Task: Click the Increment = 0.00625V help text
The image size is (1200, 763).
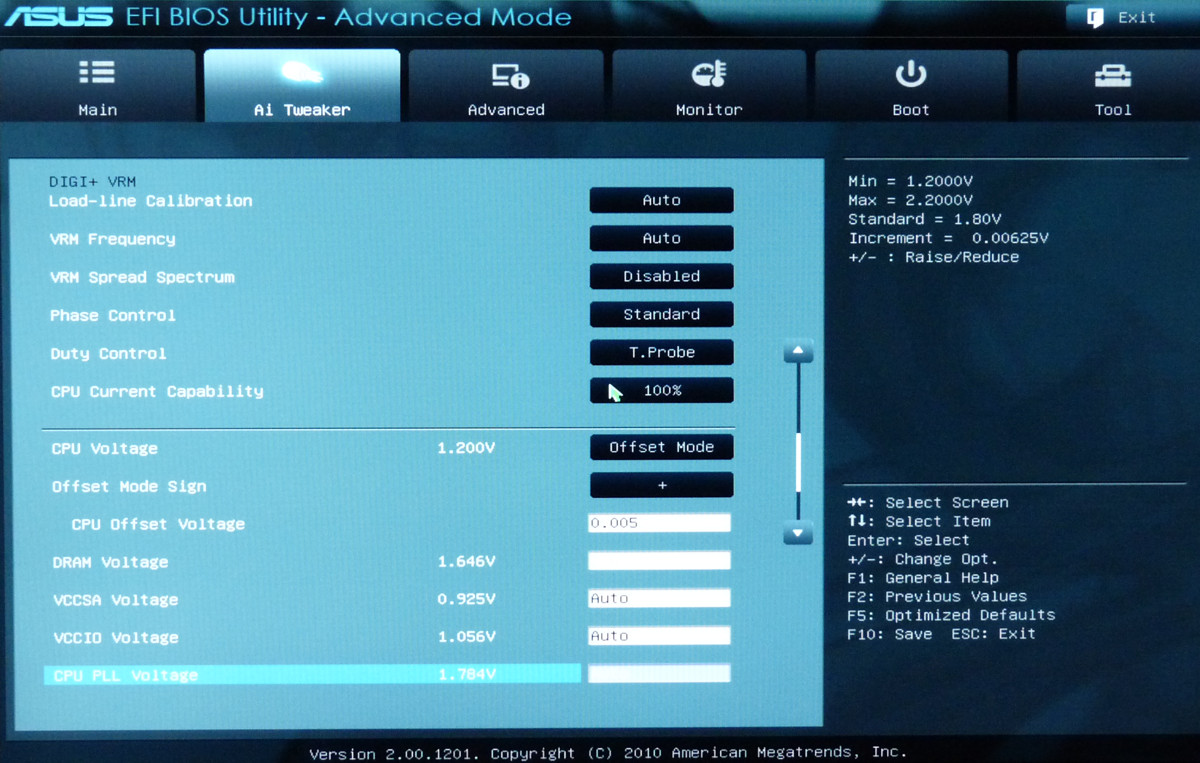Action: click(948, 238)
